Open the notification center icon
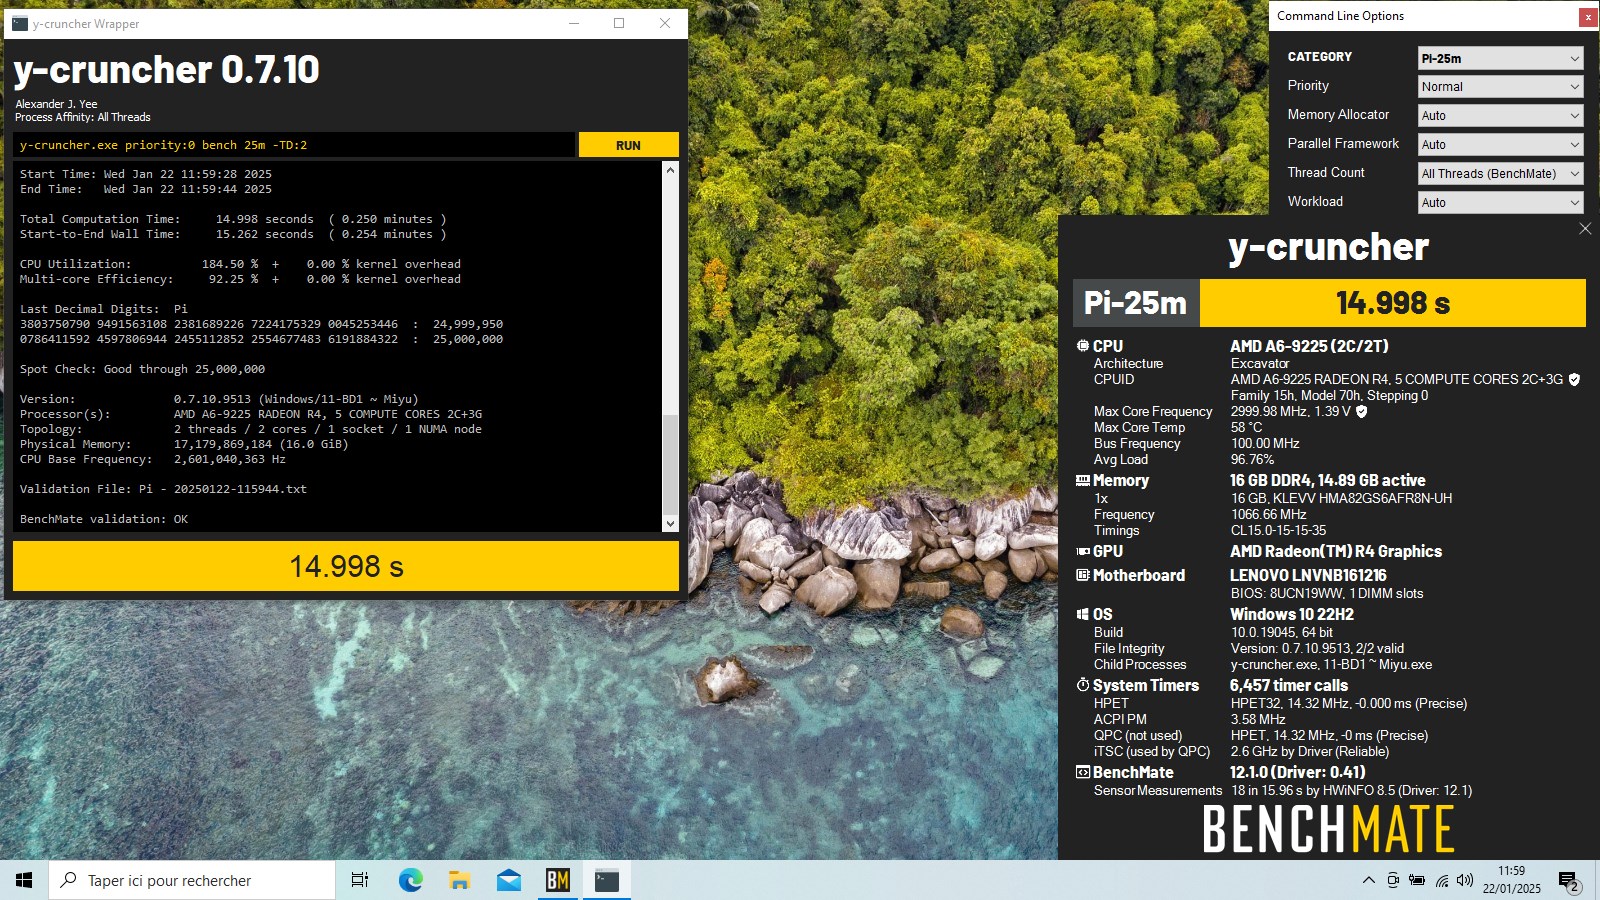Image resolution: width=1600 pixels, height=900 pixels. click(1568, 881)
